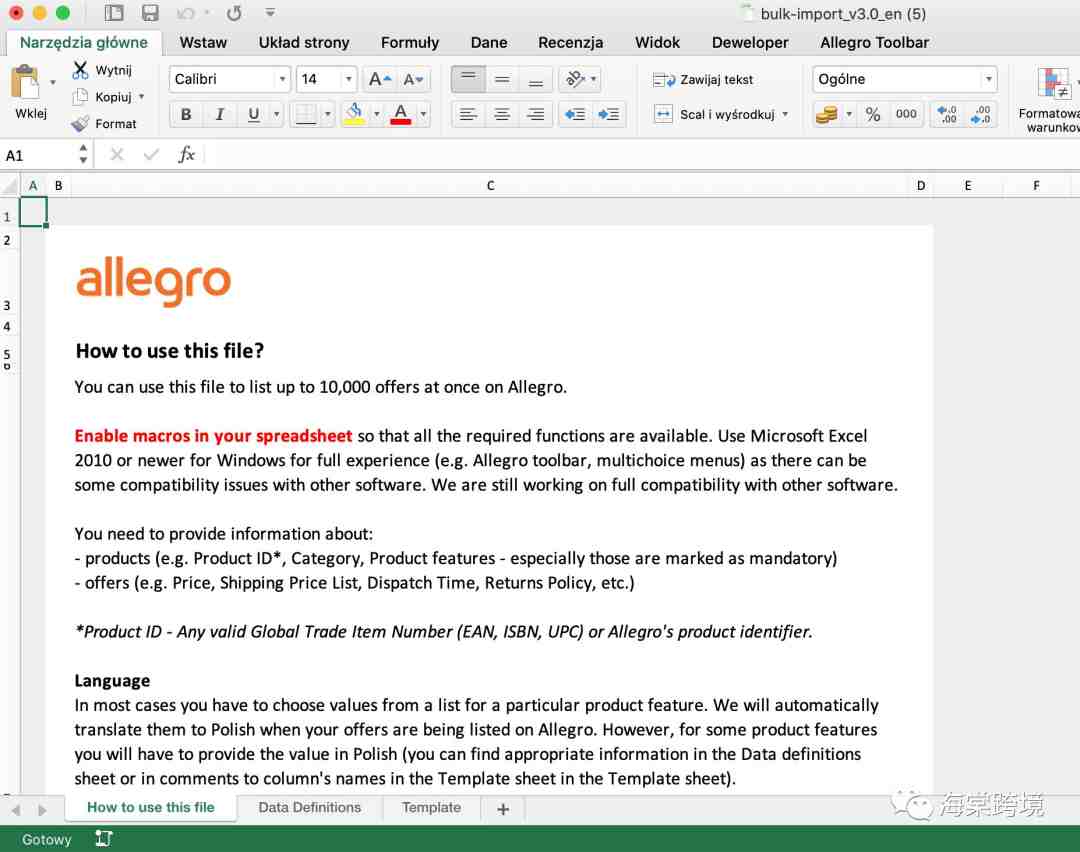Add a new sheet with plus button
Image resolution: width=1080 pixels, height=852 pixels.
(503, 809)
